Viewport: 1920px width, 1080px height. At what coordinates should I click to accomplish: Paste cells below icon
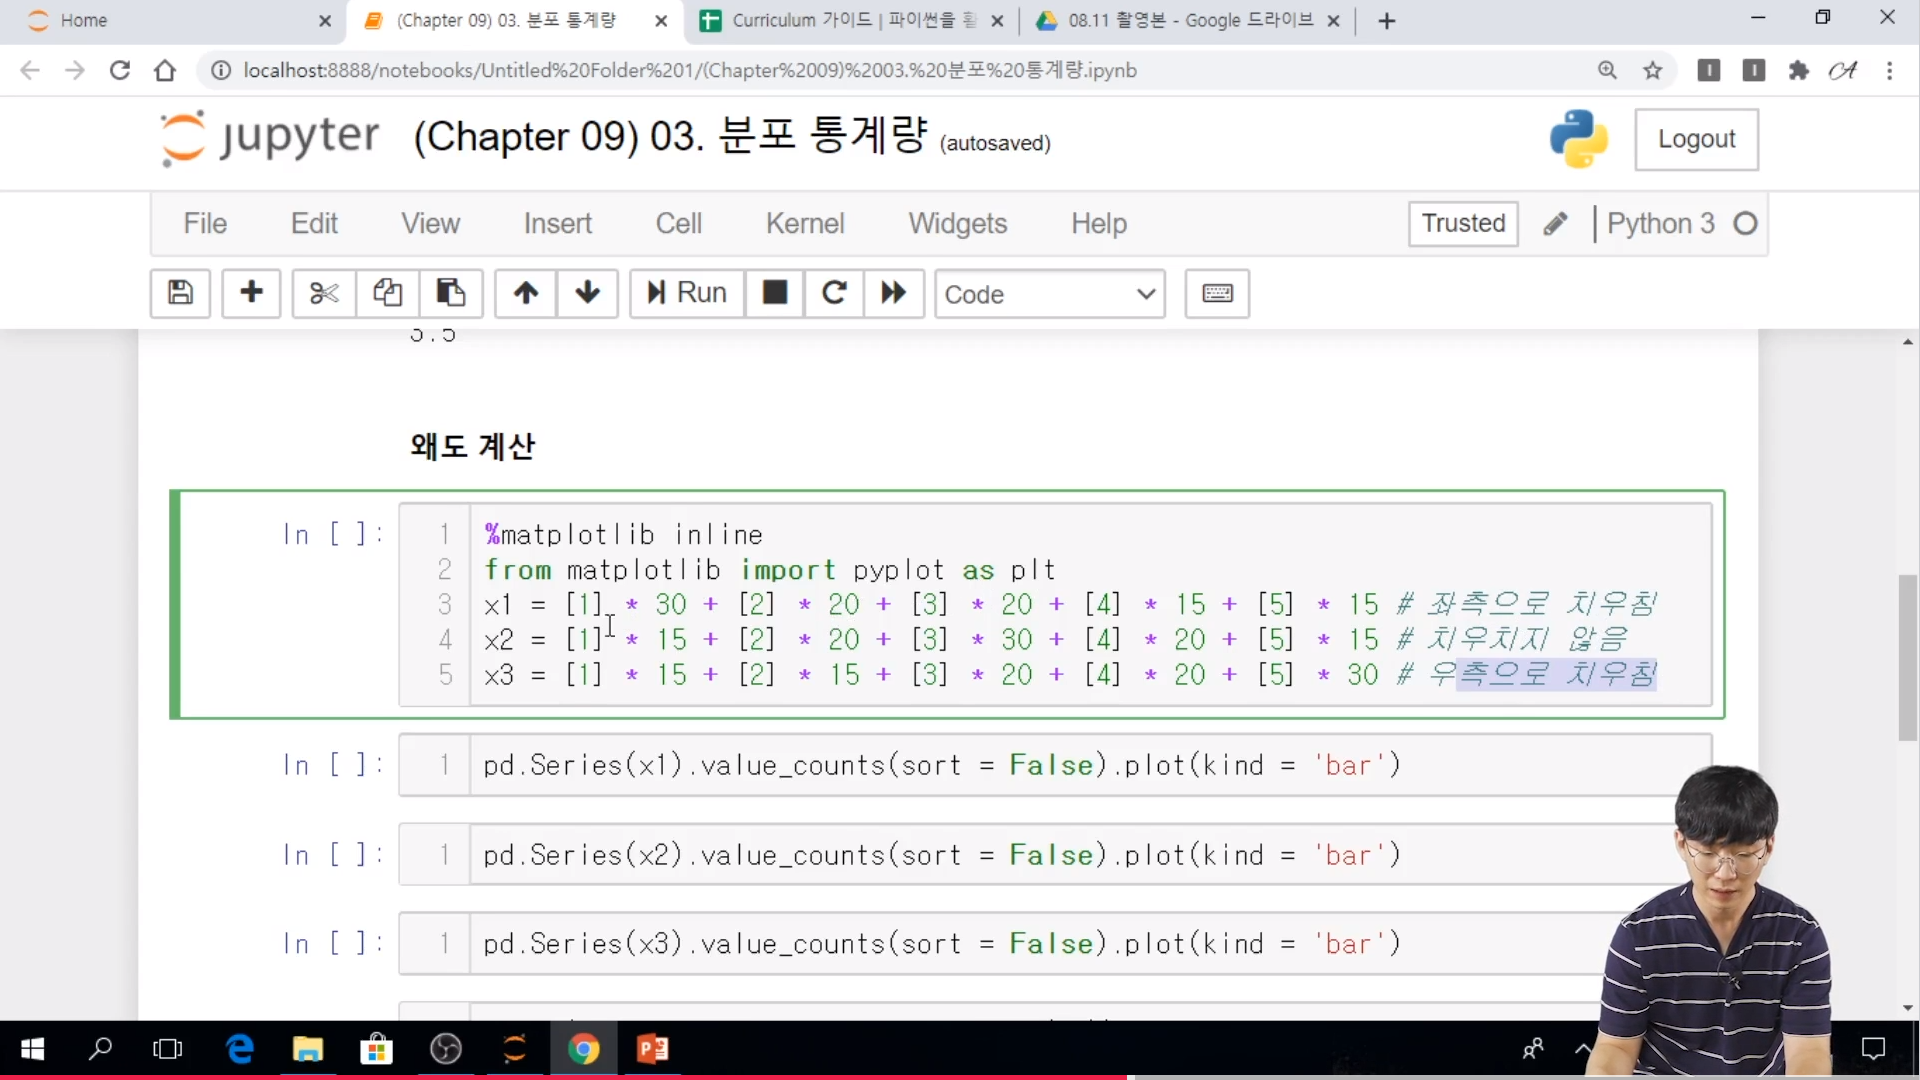pyautogui.click(x=451, y=293)
